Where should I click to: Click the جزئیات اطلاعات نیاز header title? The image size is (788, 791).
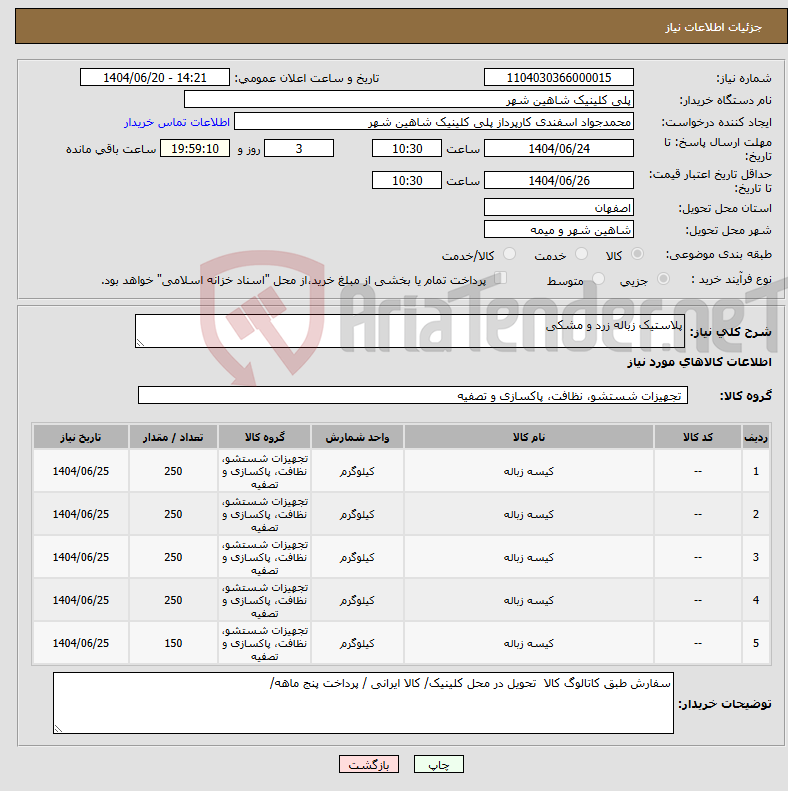pyautogui.click(x=713, y=27)
